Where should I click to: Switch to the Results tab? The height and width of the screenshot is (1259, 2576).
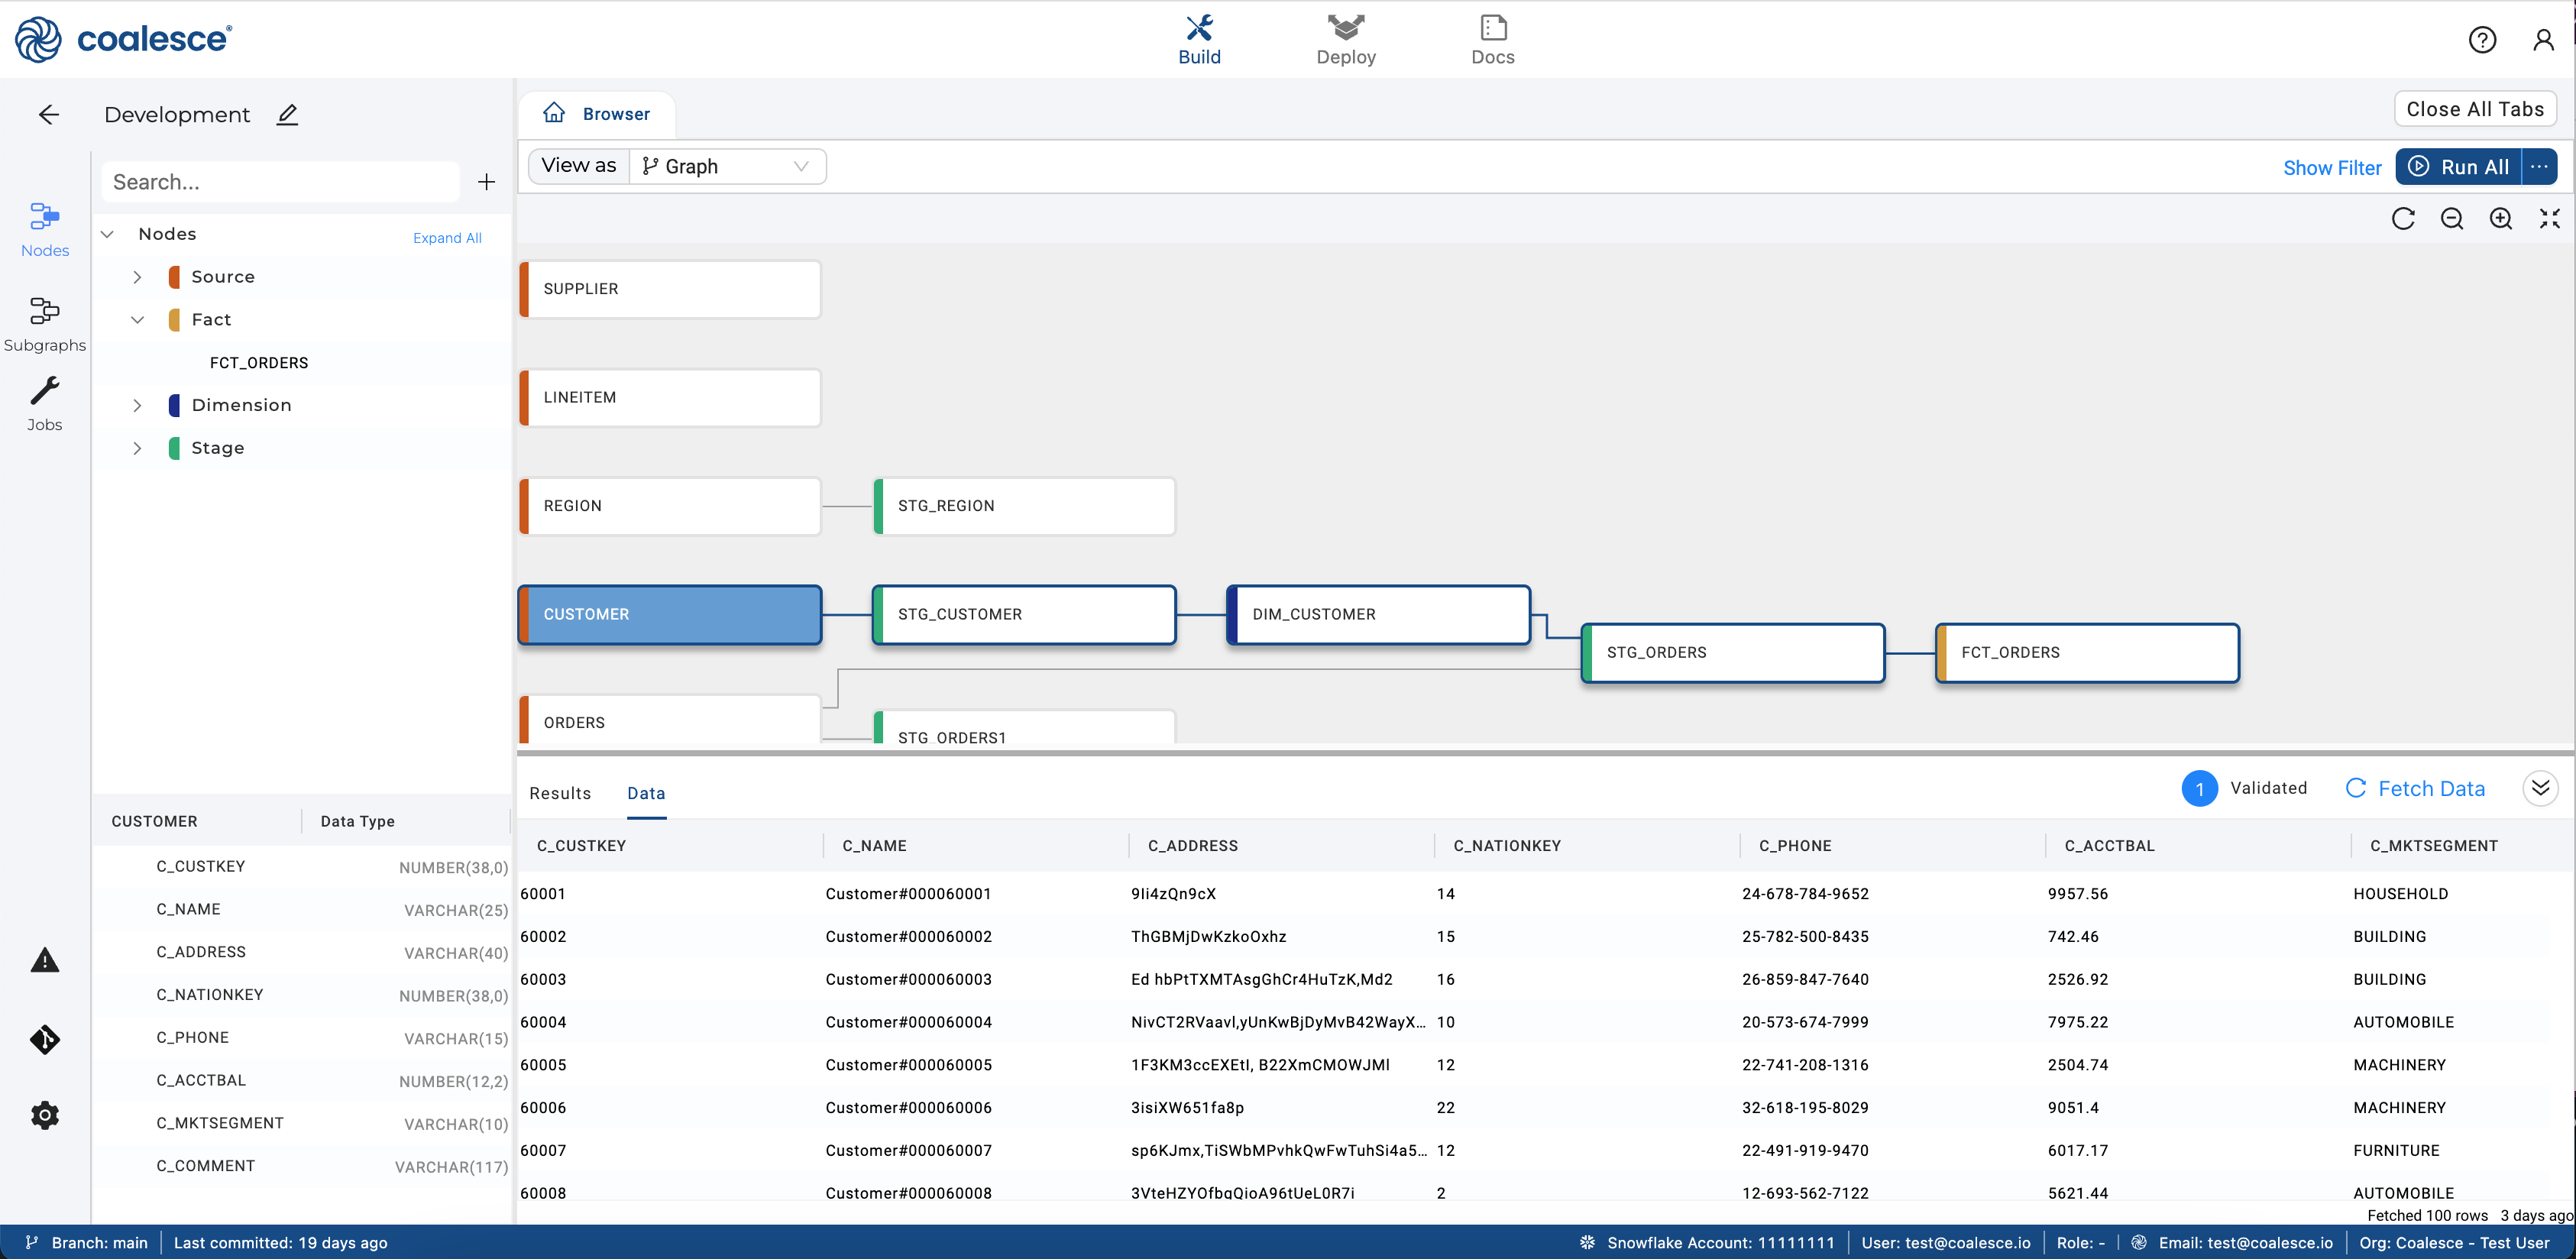coord(558,794)
